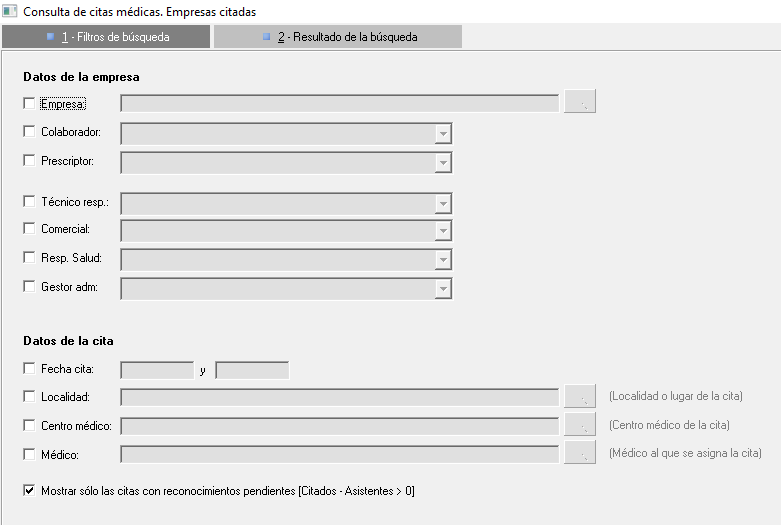Click the first Fecha cita date field
The width and height of the screenshot is (781, 525).
point(157,370)
